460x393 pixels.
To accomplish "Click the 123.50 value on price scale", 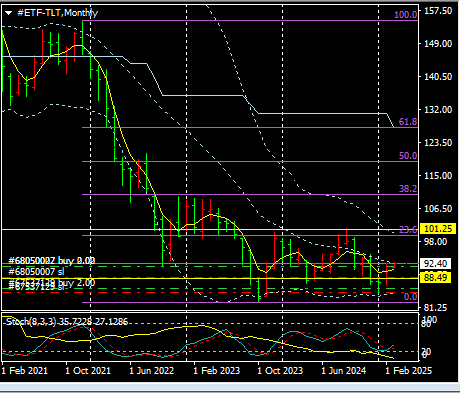I will [438, 143].
